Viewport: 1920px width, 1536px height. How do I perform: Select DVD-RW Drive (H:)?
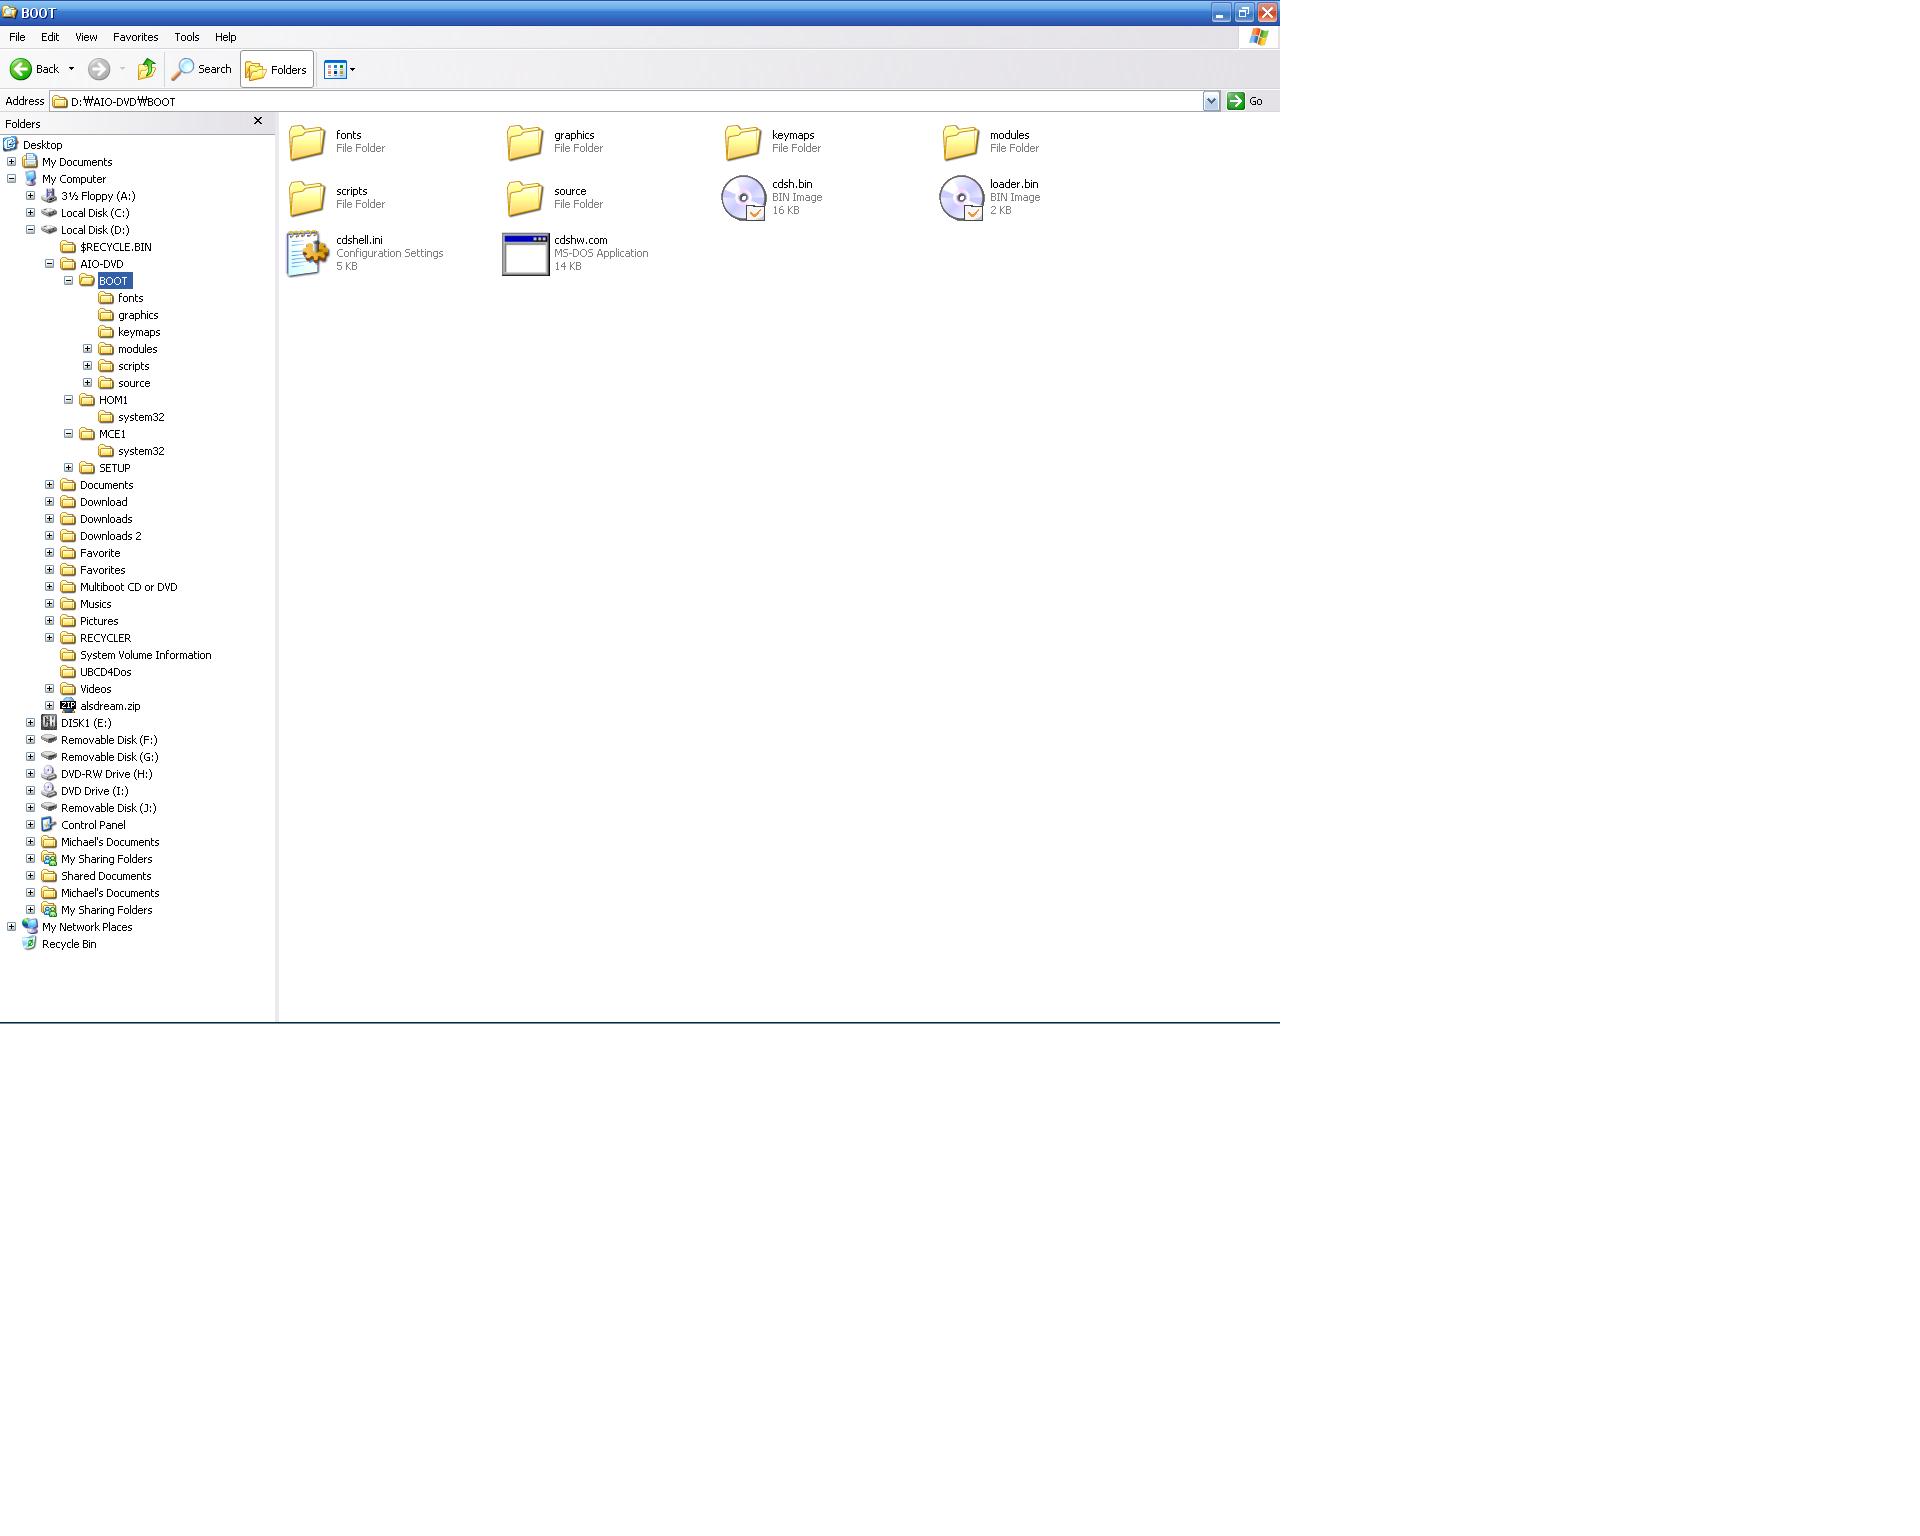106,774
